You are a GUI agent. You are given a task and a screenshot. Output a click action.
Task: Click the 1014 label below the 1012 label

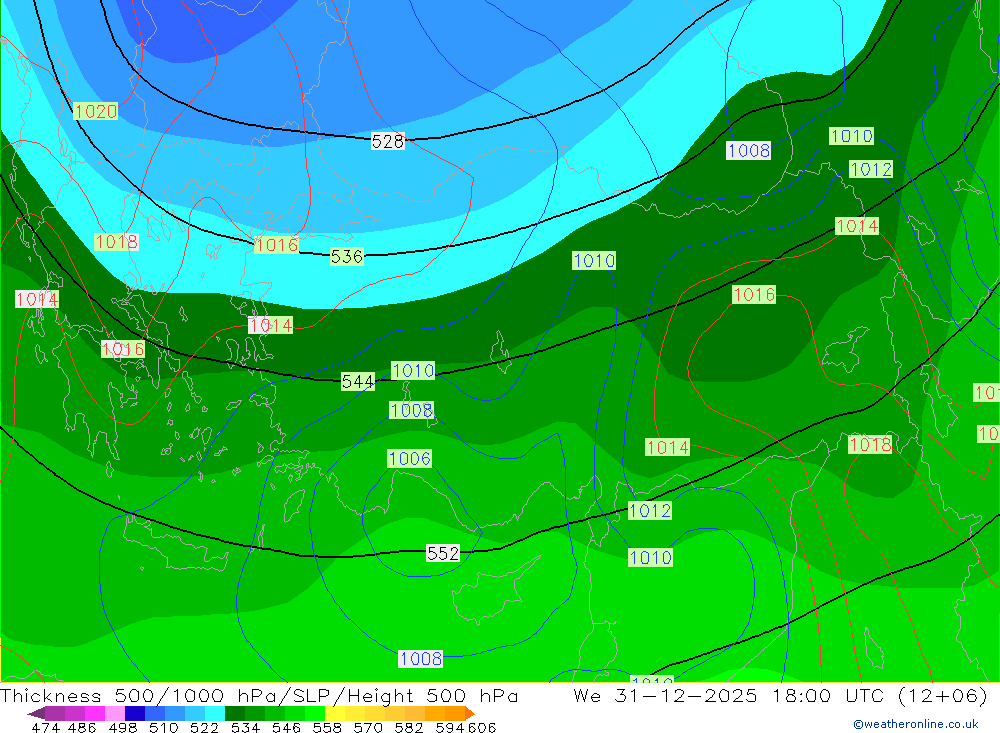857,226
